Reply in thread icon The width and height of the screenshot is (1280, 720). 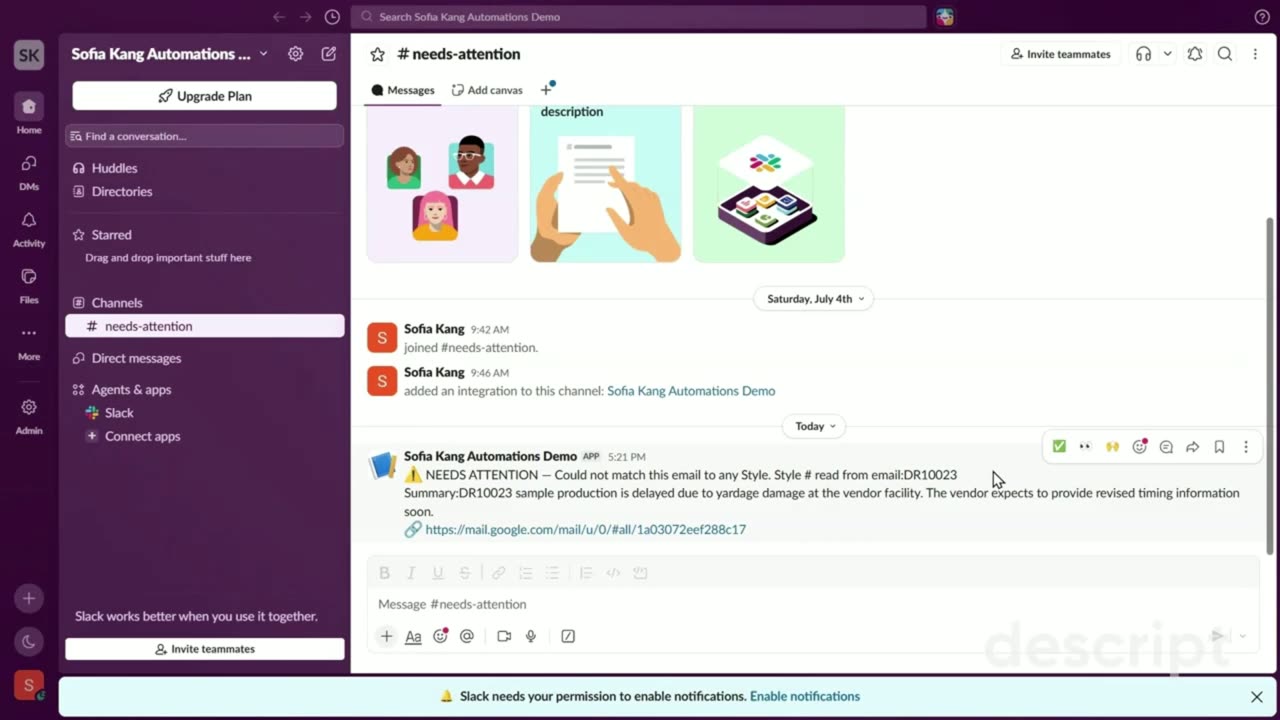[1166, 447]
